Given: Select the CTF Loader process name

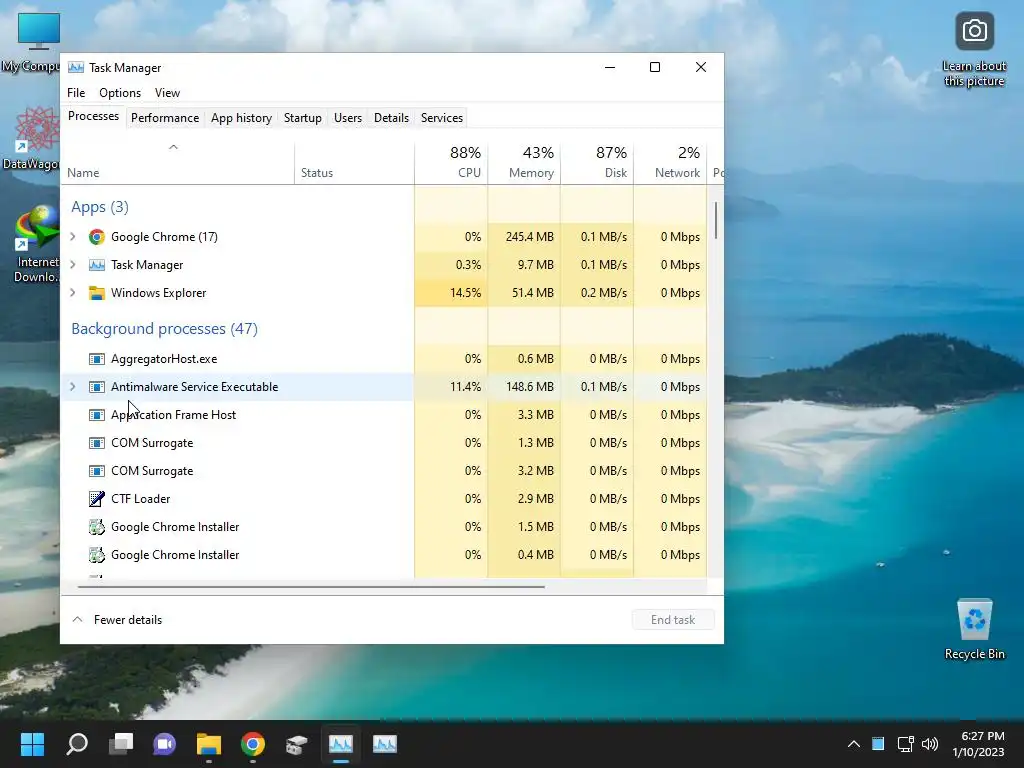Looking at the screenshot, I should pos(140,499).
